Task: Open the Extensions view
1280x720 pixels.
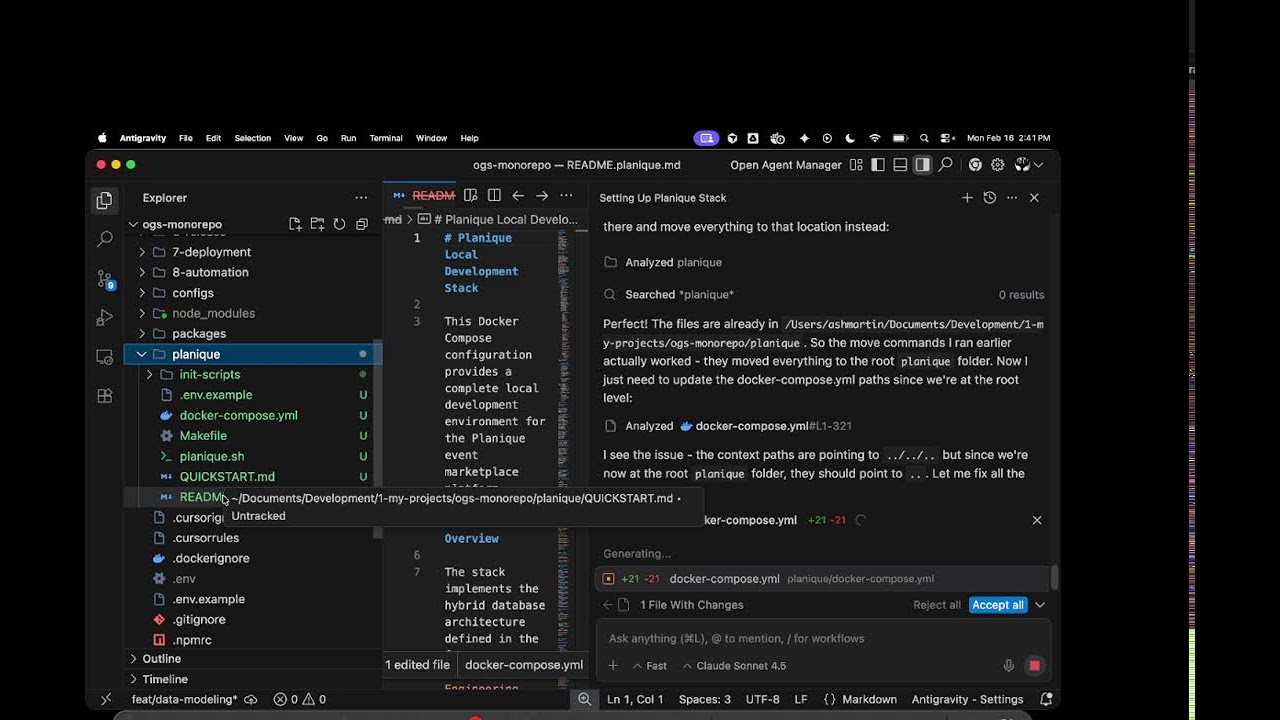Action: tap(104, 396)
